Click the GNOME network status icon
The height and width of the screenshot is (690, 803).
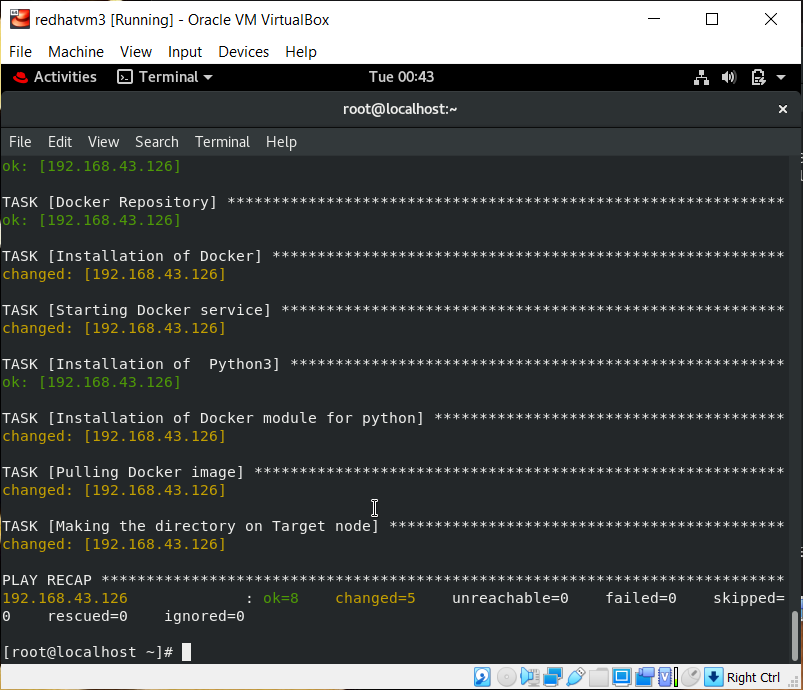701,77
